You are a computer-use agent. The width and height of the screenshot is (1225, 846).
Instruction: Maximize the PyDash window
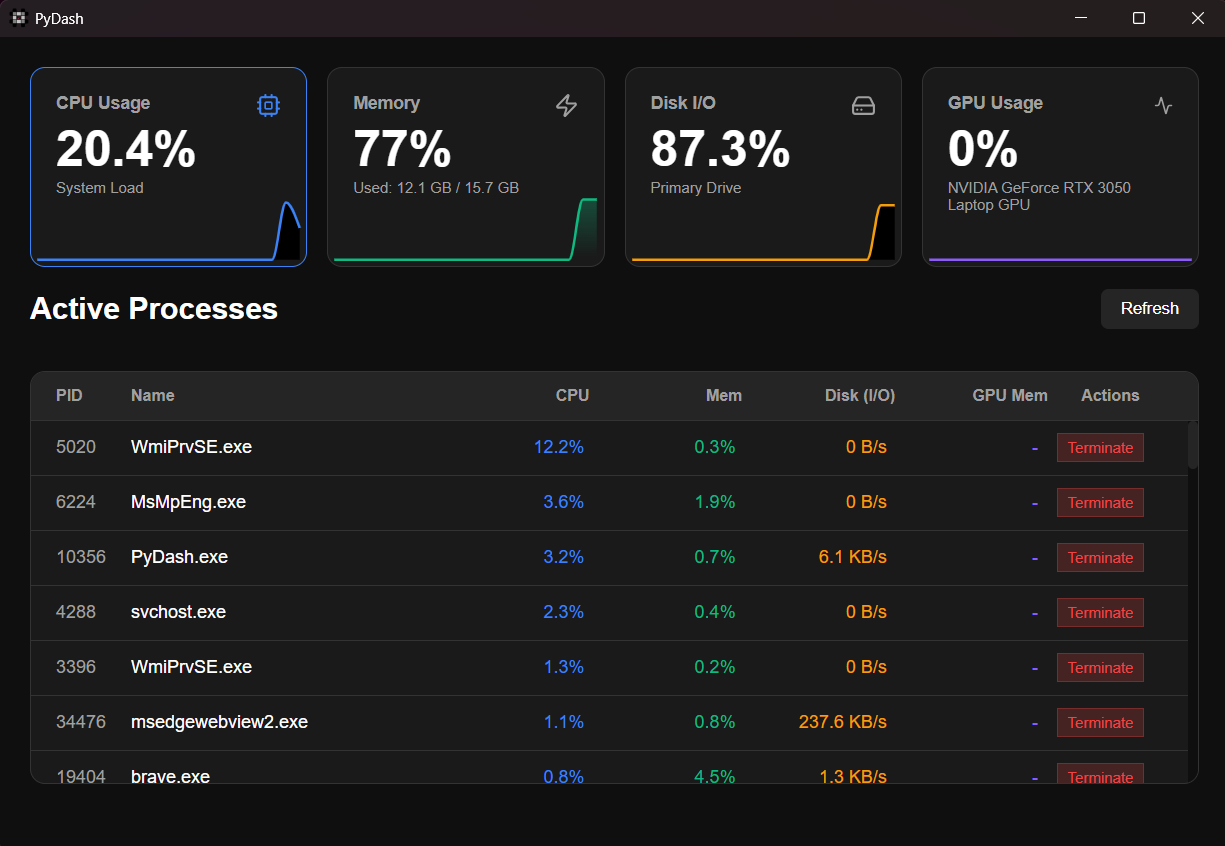click(1138, 18)
